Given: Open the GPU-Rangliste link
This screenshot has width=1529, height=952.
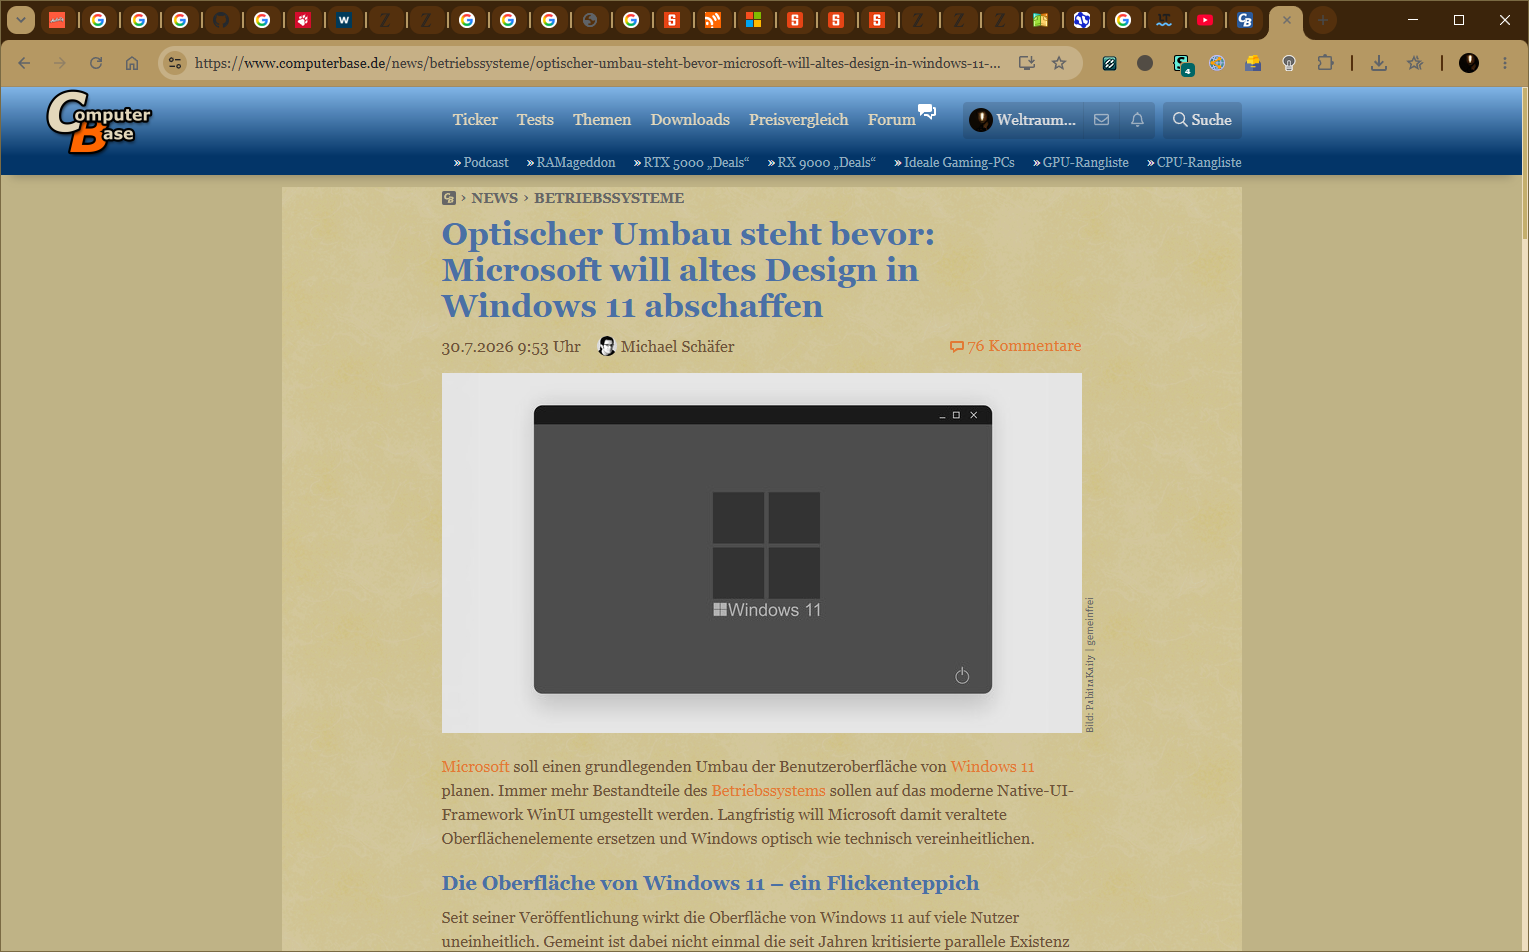Looking at the screenshot, I should coord(1081,162).
